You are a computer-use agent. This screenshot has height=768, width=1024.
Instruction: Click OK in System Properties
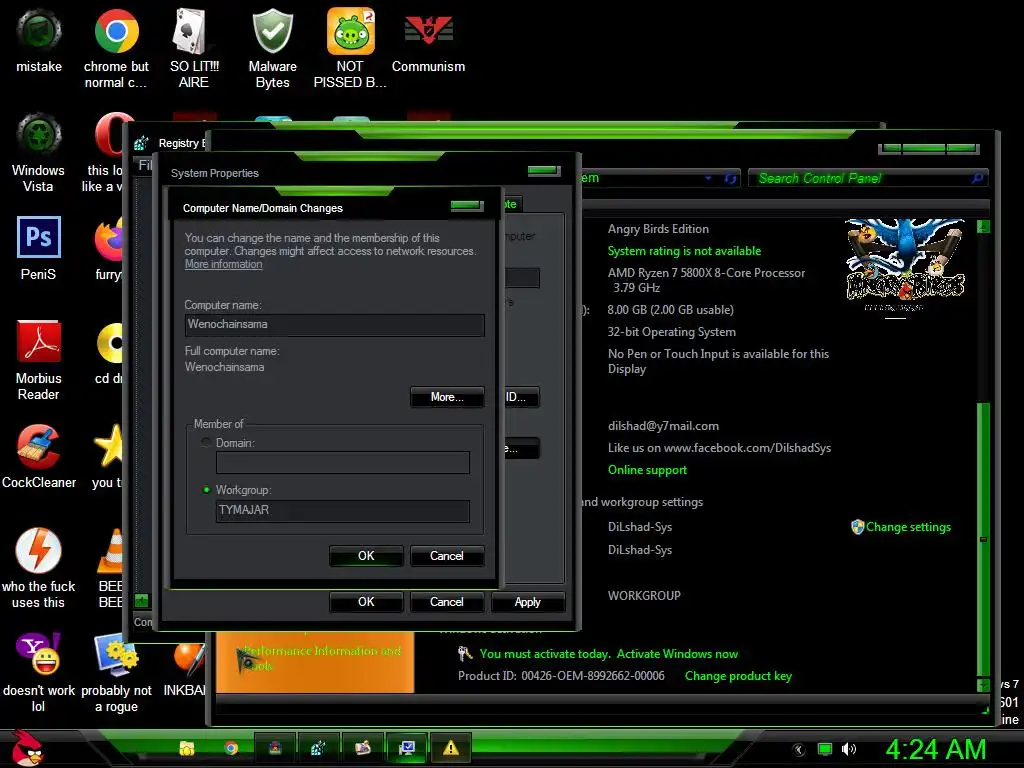(x=366, y=602)
